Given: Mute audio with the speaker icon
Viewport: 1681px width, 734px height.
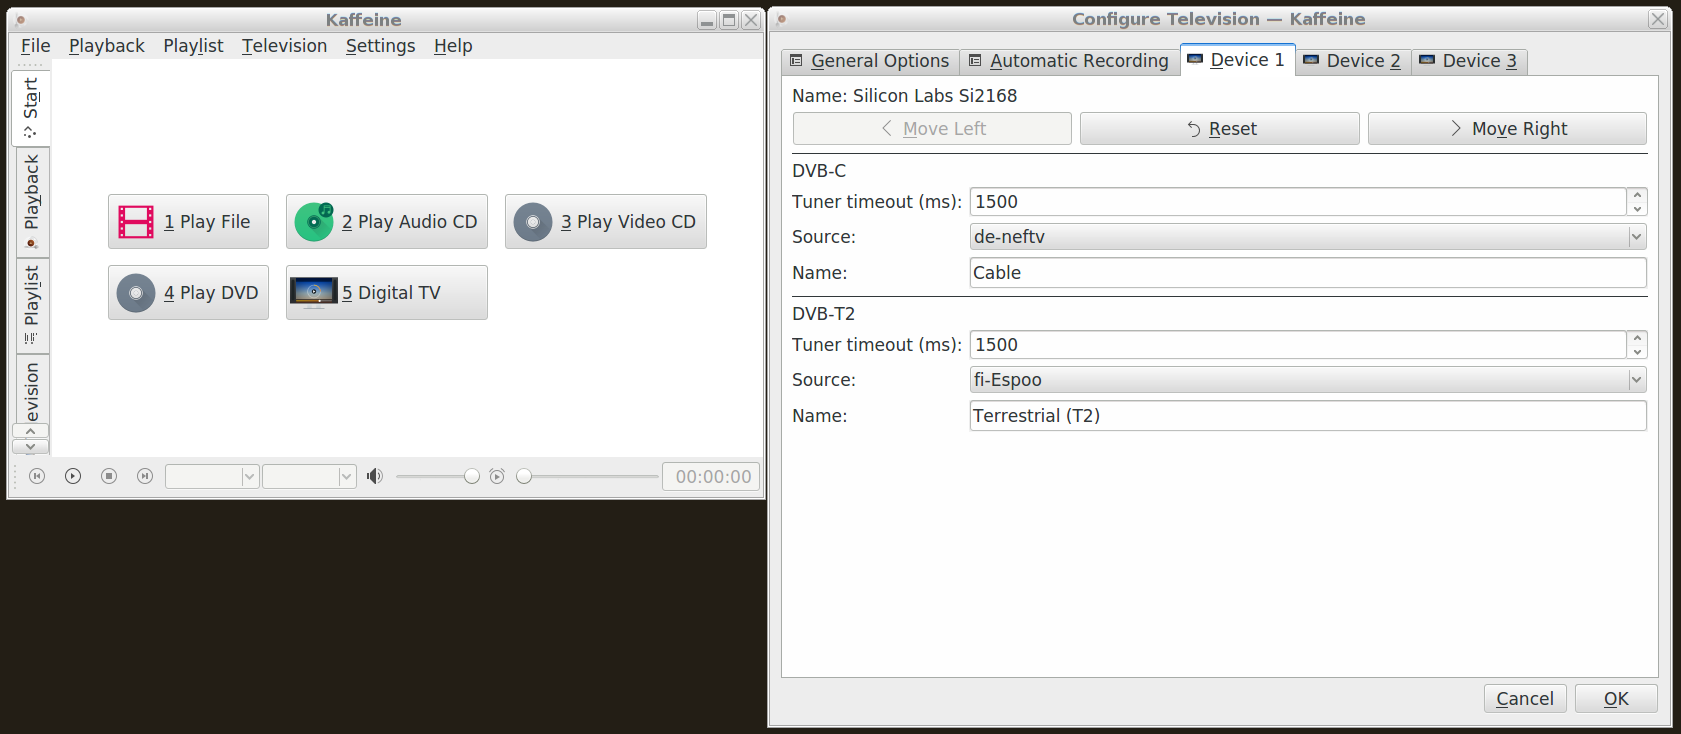Looking at the screenshot, I should 375,476.
